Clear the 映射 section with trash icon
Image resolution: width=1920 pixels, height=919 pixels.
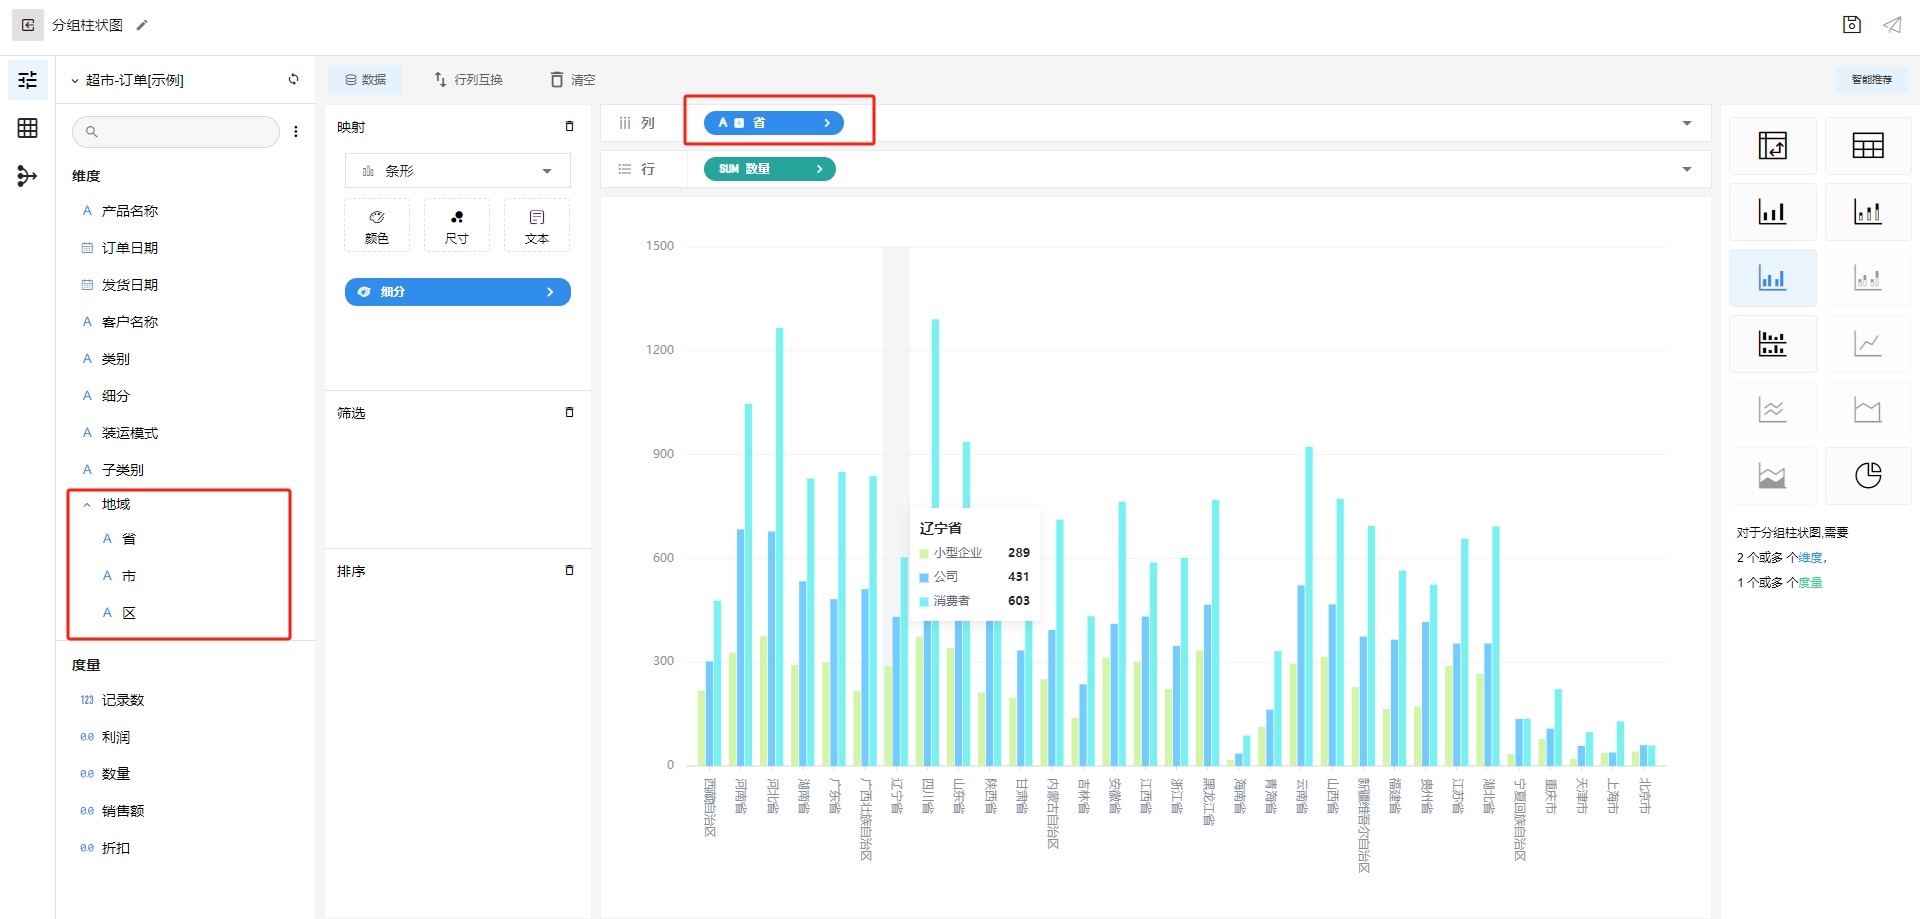click(569, 126)
